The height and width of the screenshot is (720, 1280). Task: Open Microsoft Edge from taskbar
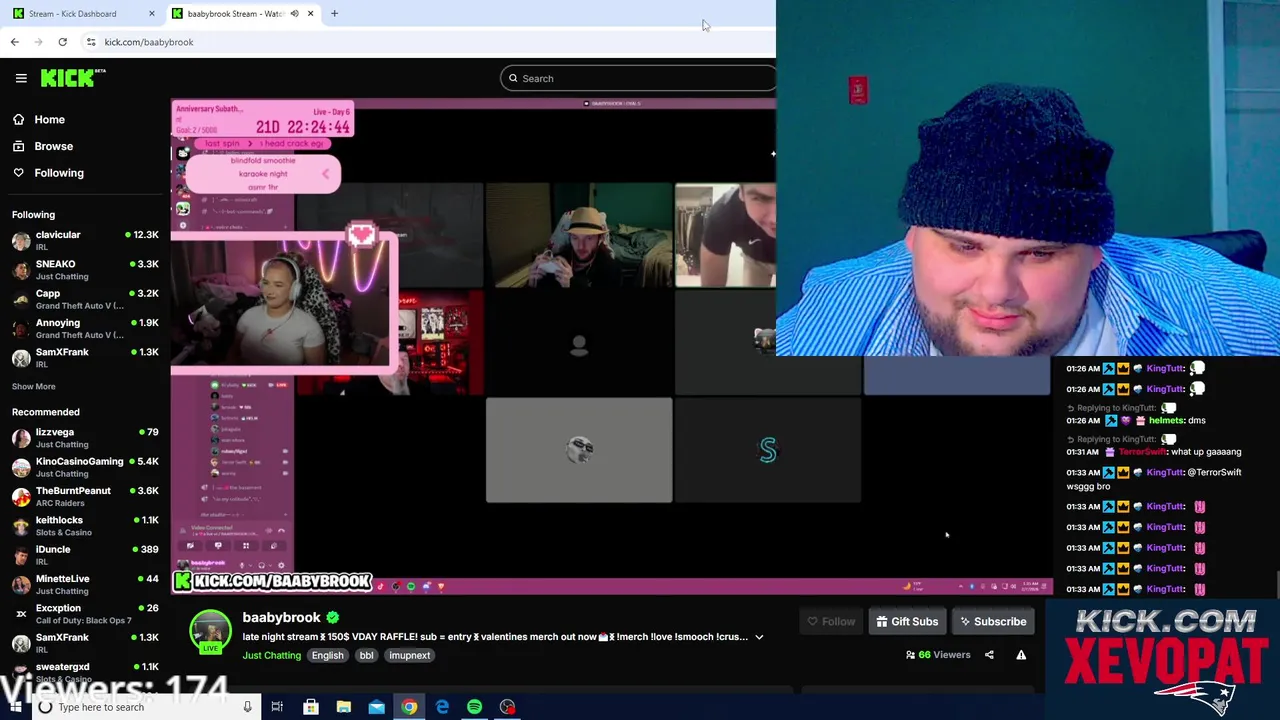click(x=442, y=707)
